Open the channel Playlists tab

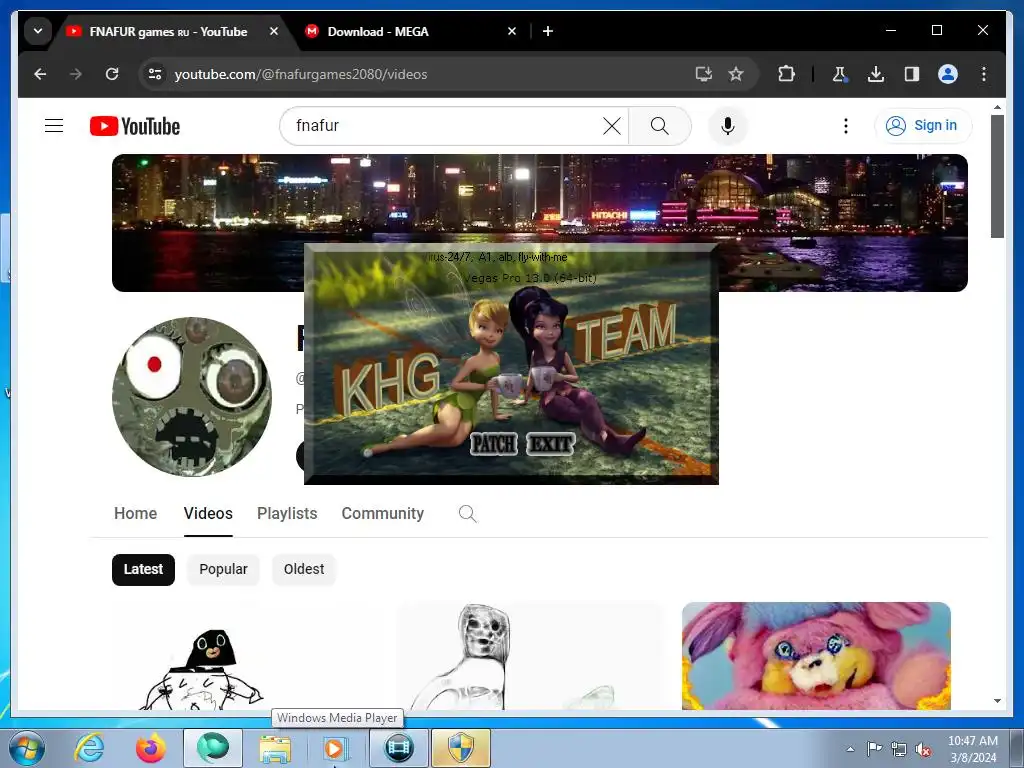click(x=287, y=514)
